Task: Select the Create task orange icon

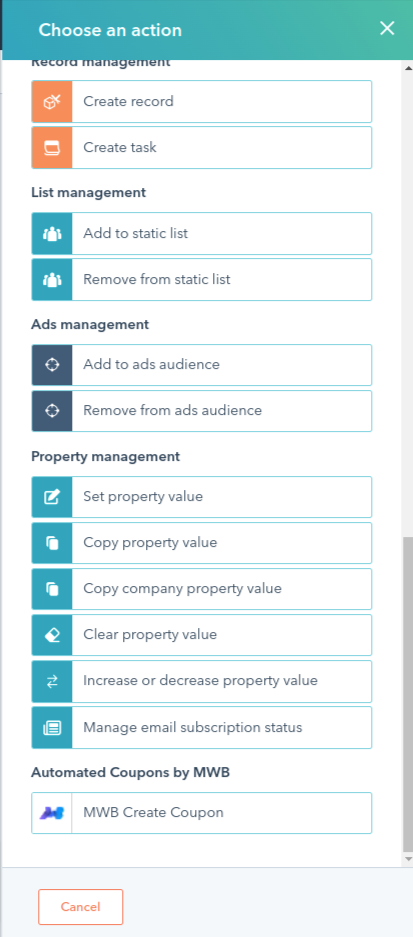Action: [52, 148]
